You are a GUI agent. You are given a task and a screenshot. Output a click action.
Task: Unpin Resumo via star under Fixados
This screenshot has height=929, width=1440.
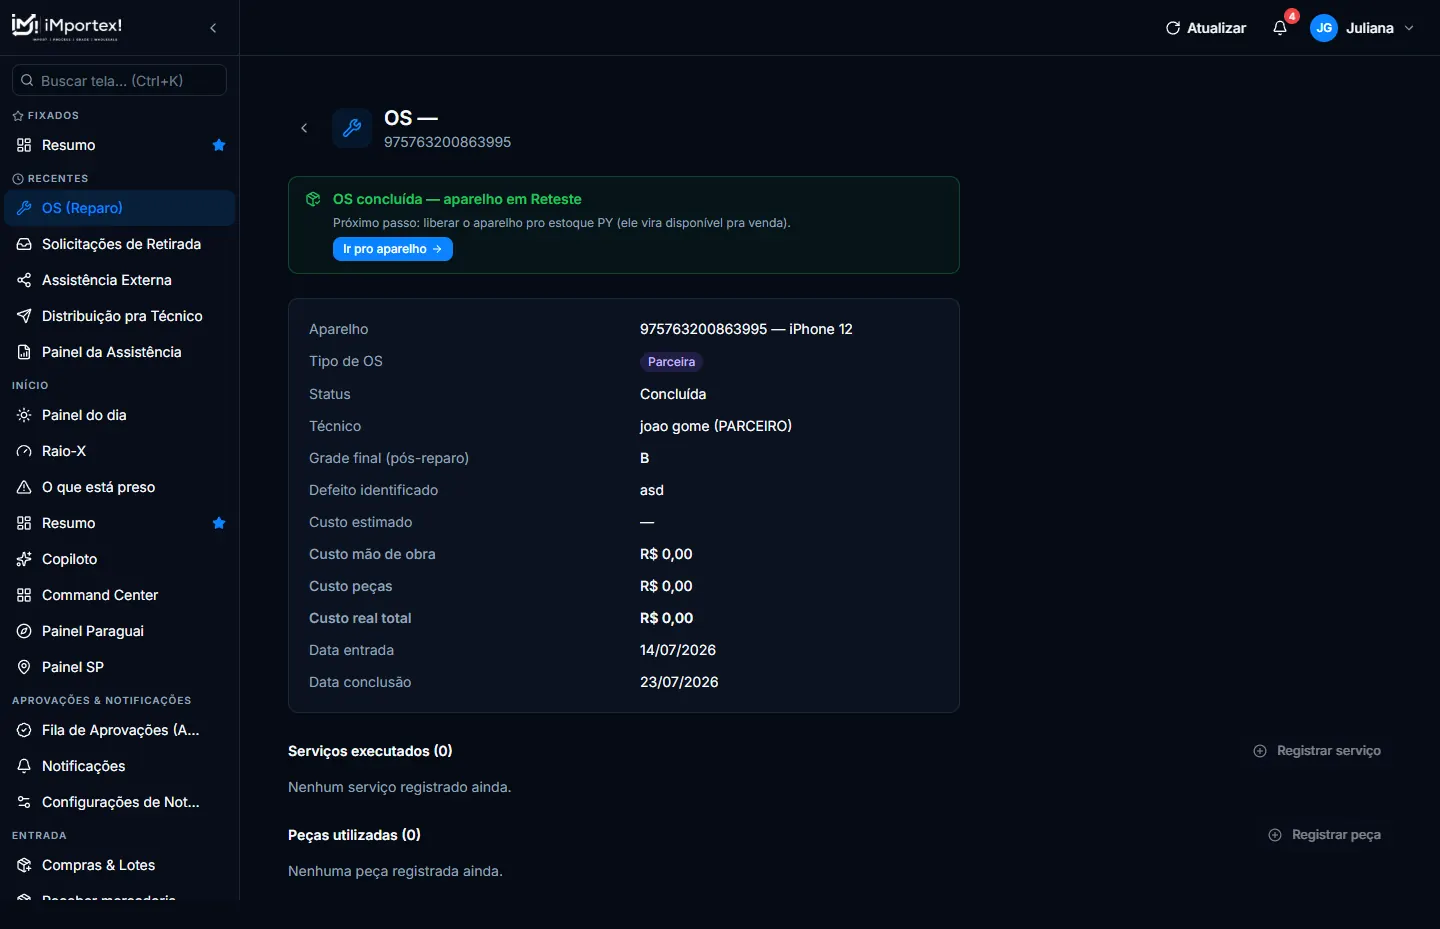coord(219,145)
